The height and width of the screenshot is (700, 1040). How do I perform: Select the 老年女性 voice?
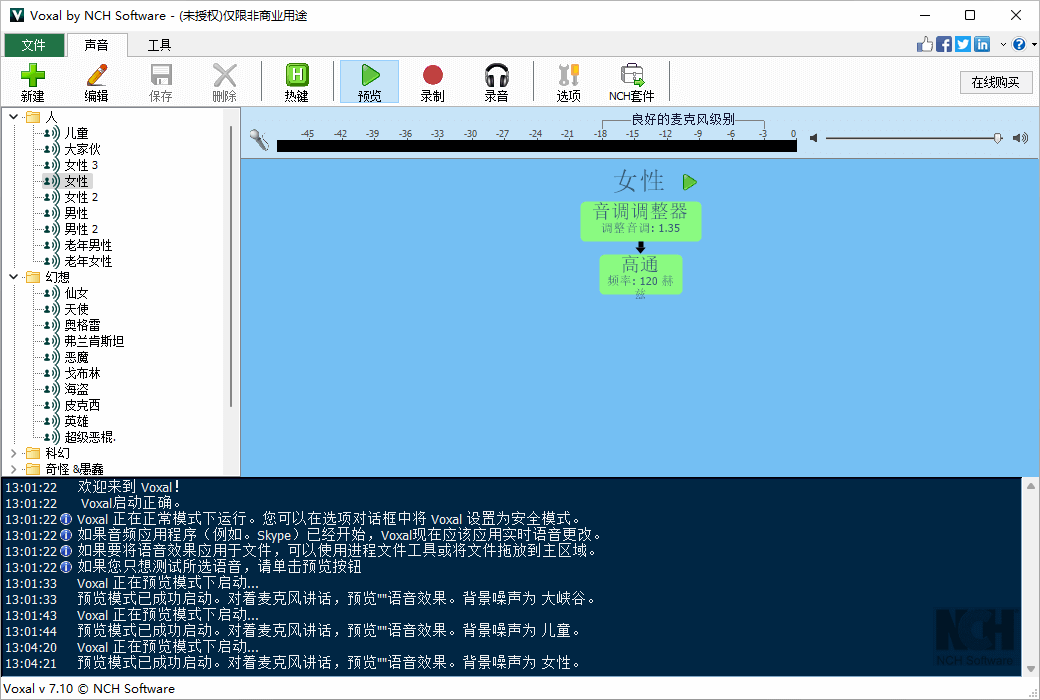(88, 261)
